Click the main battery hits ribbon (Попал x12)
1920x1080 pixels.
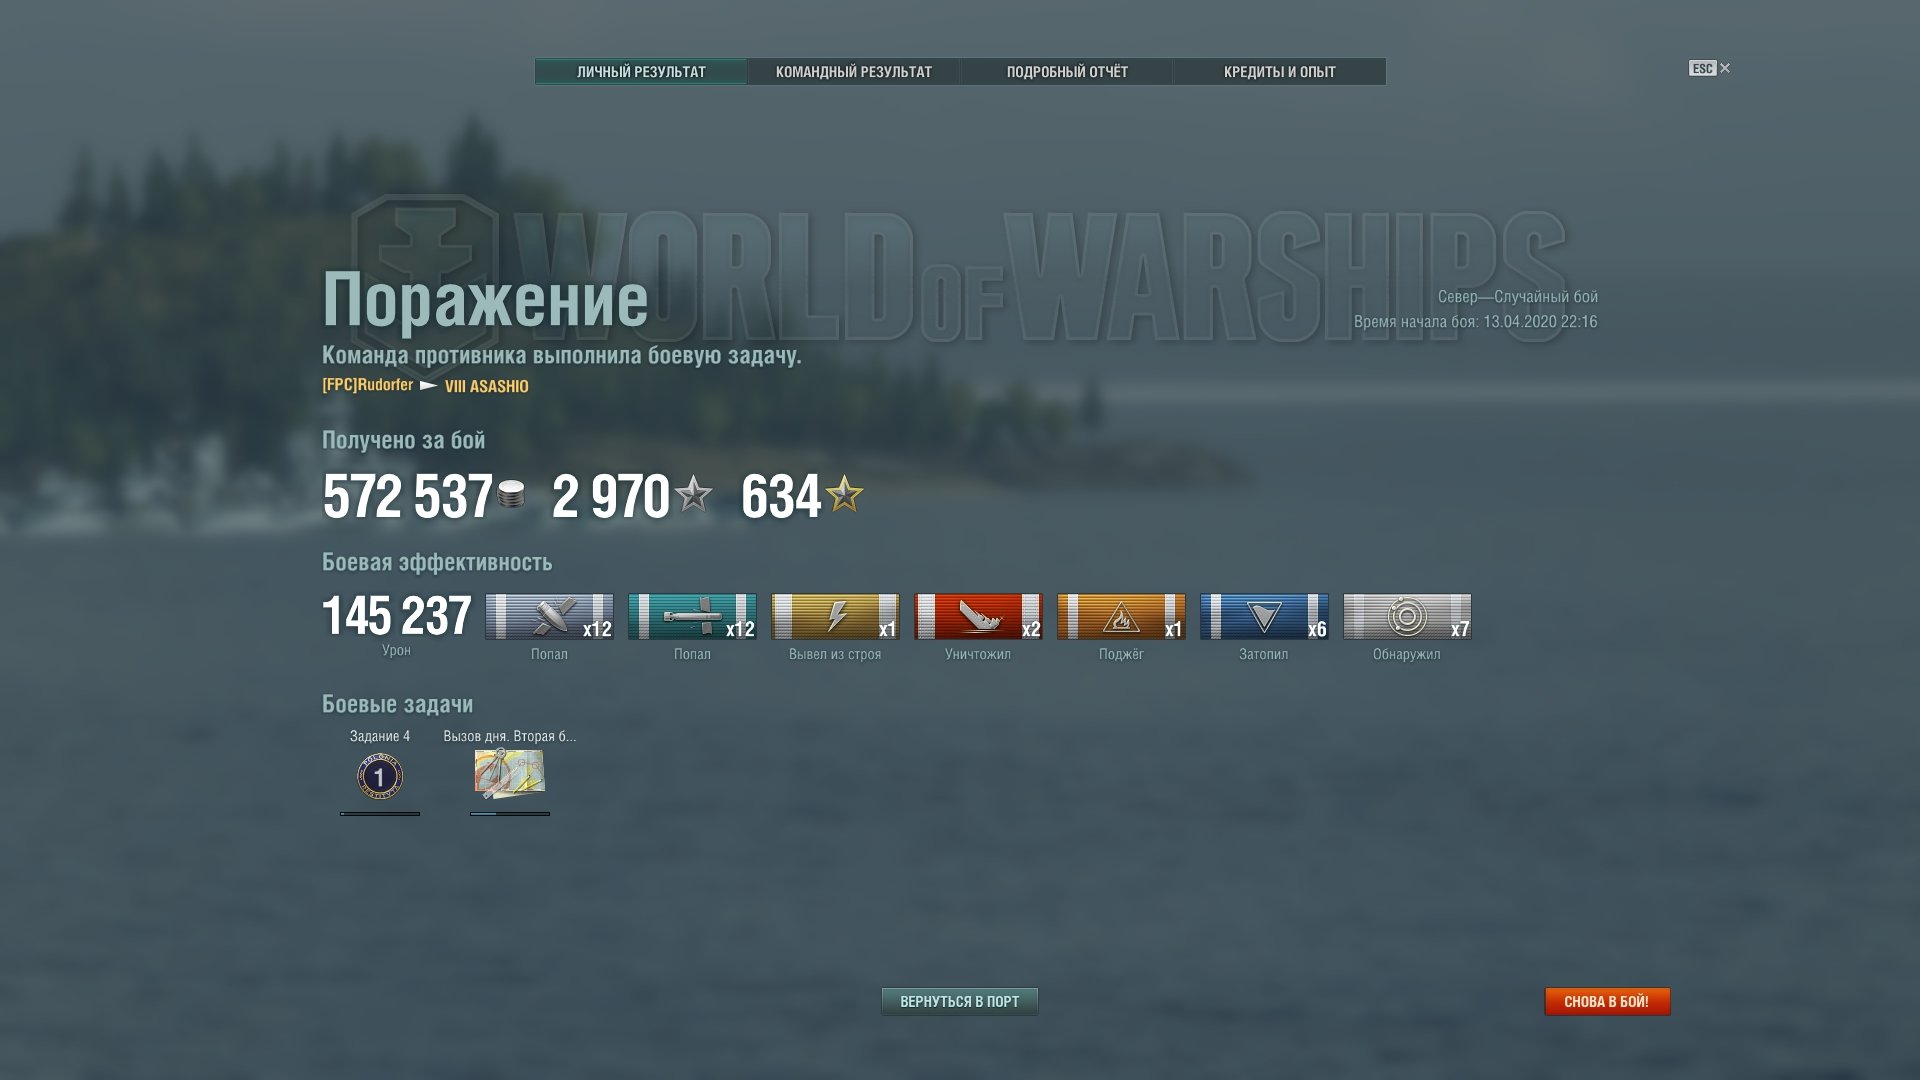tap(549, 616)
